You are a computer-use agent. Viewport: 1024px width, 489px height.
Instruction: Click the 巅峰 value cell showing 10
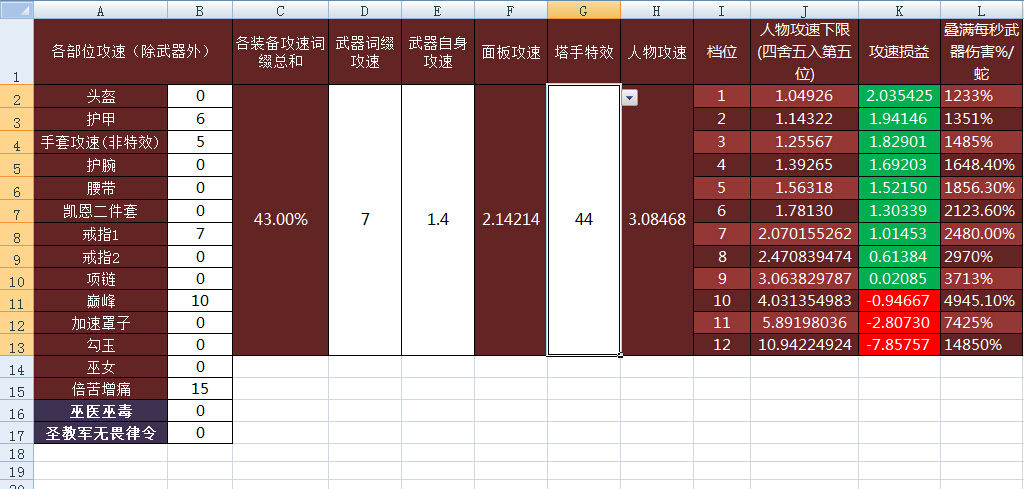tap(200, 301)
